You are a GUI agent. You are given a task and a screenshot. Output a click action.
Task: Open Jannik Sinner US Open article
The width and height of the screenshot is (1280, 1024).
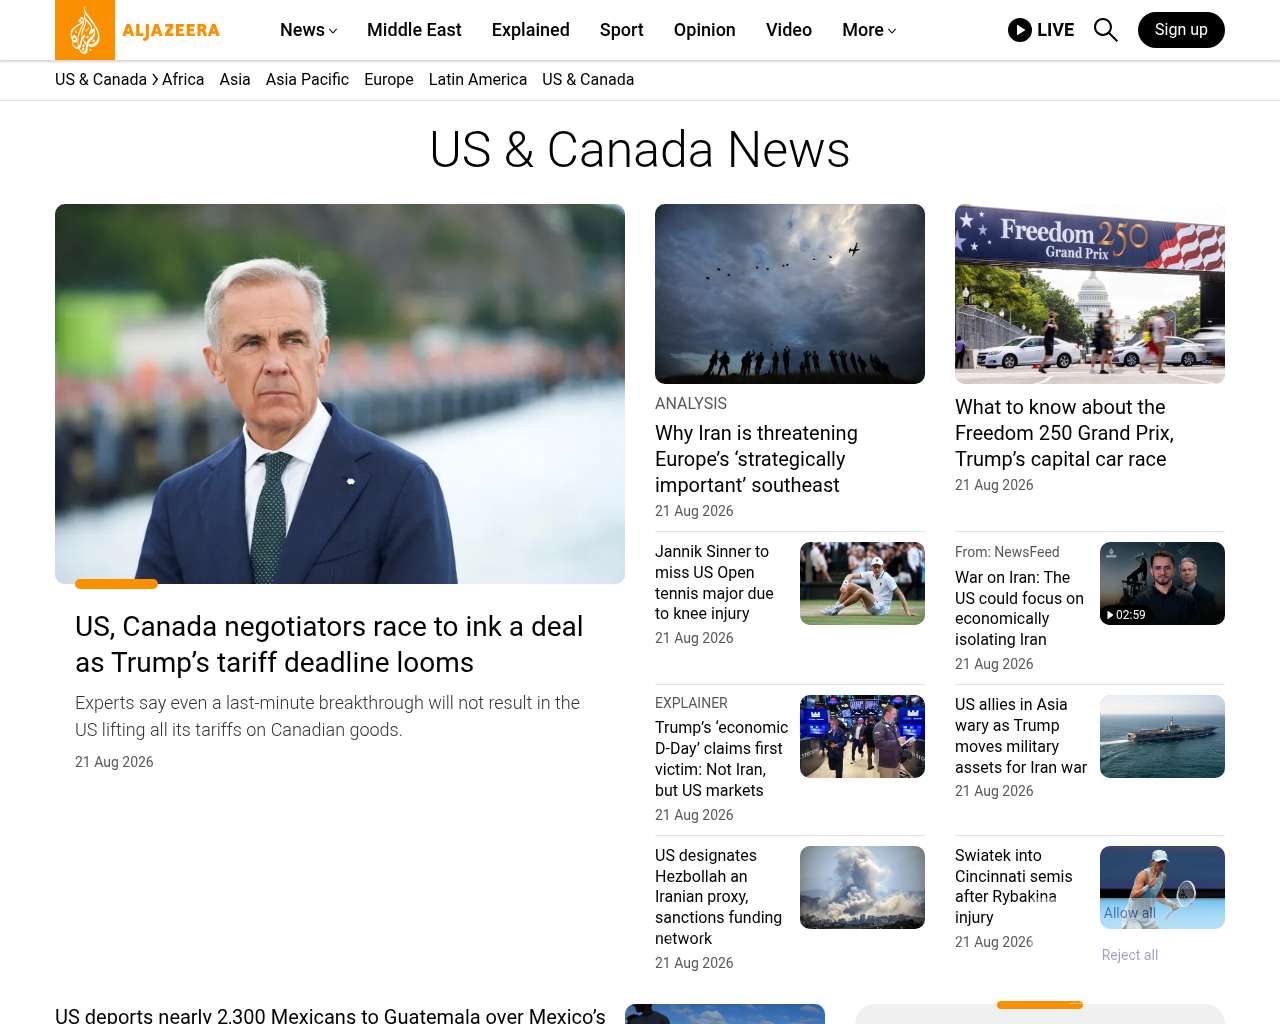tap(714, 582)
